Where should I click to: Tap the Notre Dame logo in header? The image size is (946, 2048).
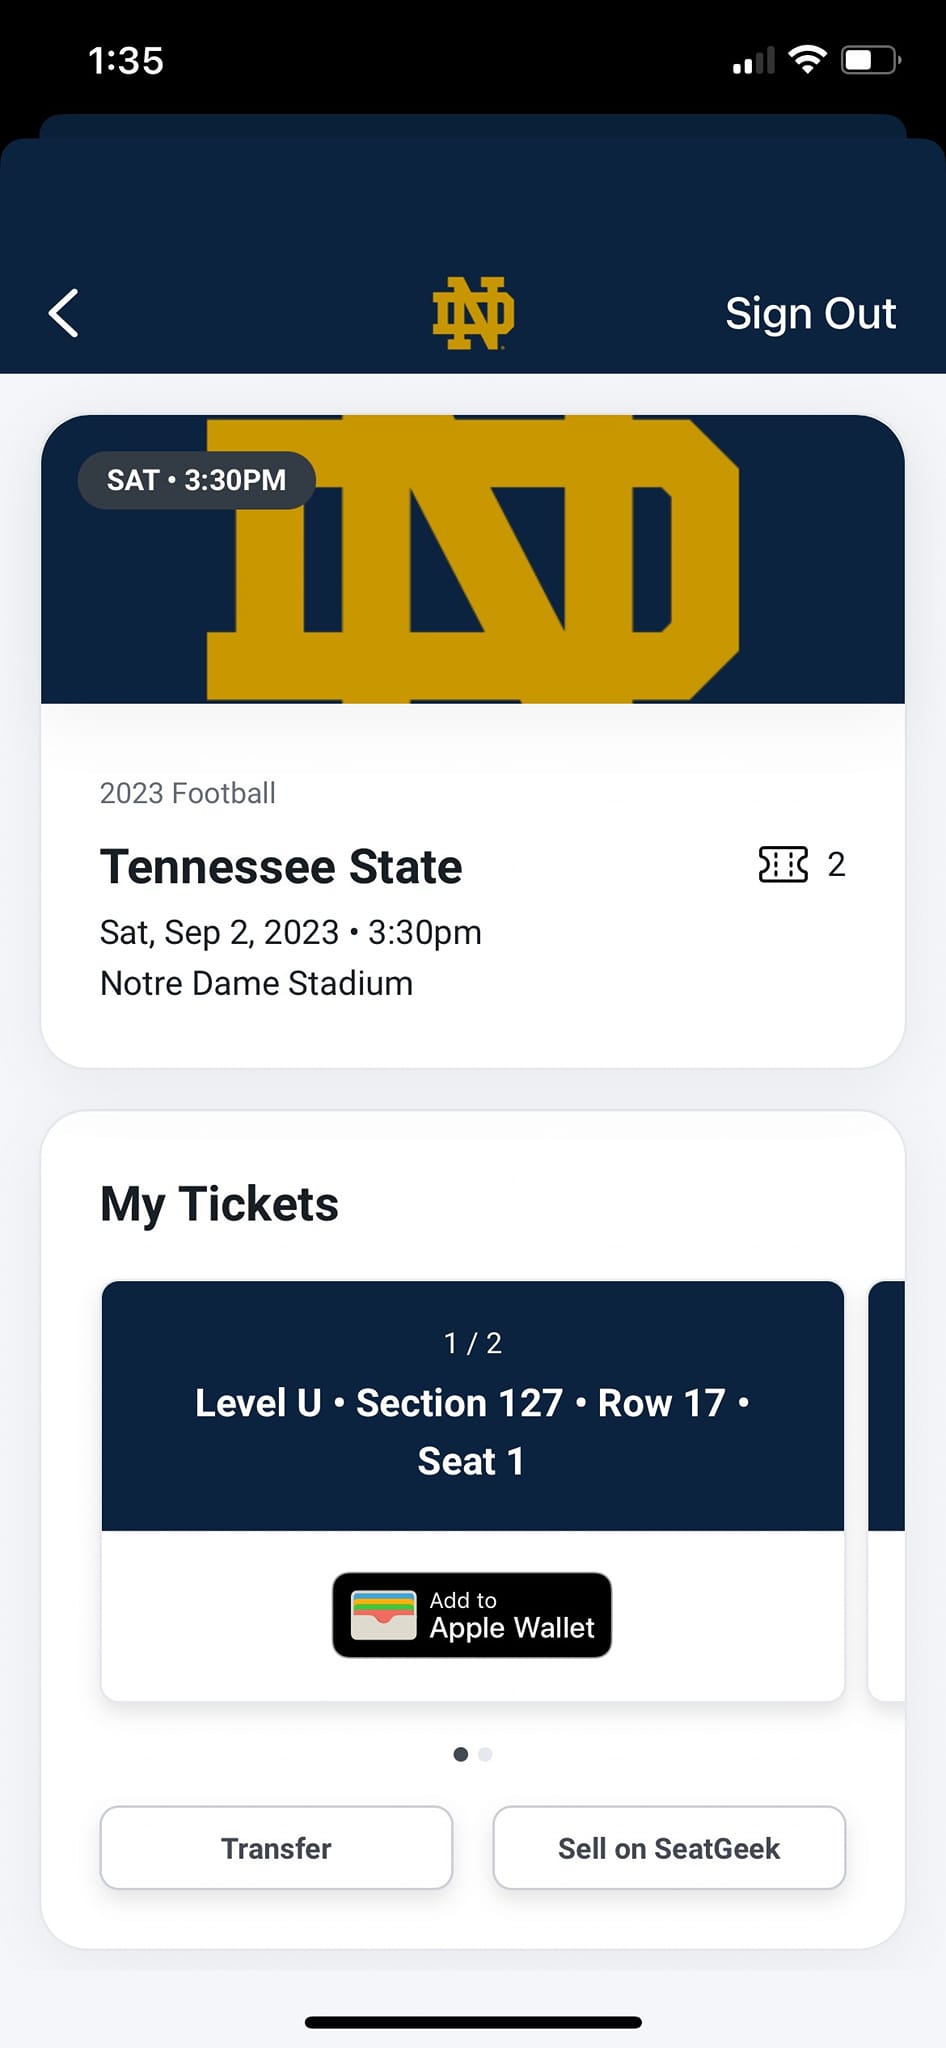tap(473, 313)
